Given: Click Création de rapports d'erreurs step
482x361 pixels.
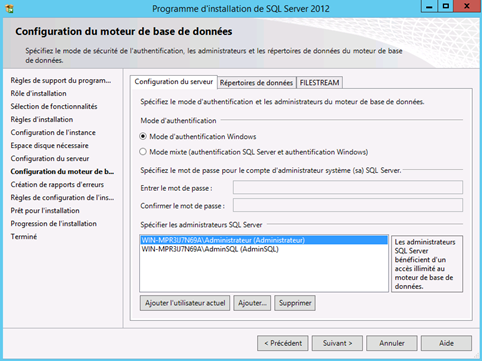Looking at the screenshot, I should pyautogui.click(x=57, y=184).
